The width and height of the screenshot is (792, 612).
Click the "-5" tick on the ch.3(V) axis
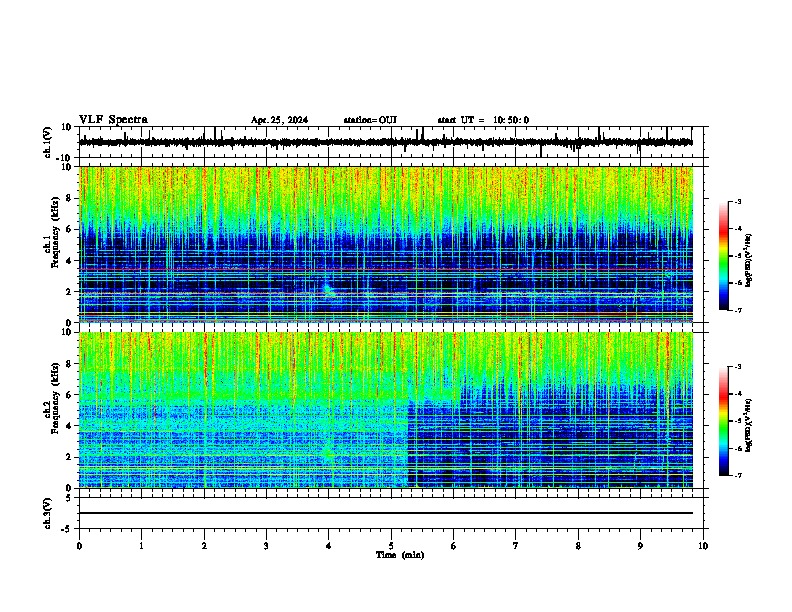[67, 529]
